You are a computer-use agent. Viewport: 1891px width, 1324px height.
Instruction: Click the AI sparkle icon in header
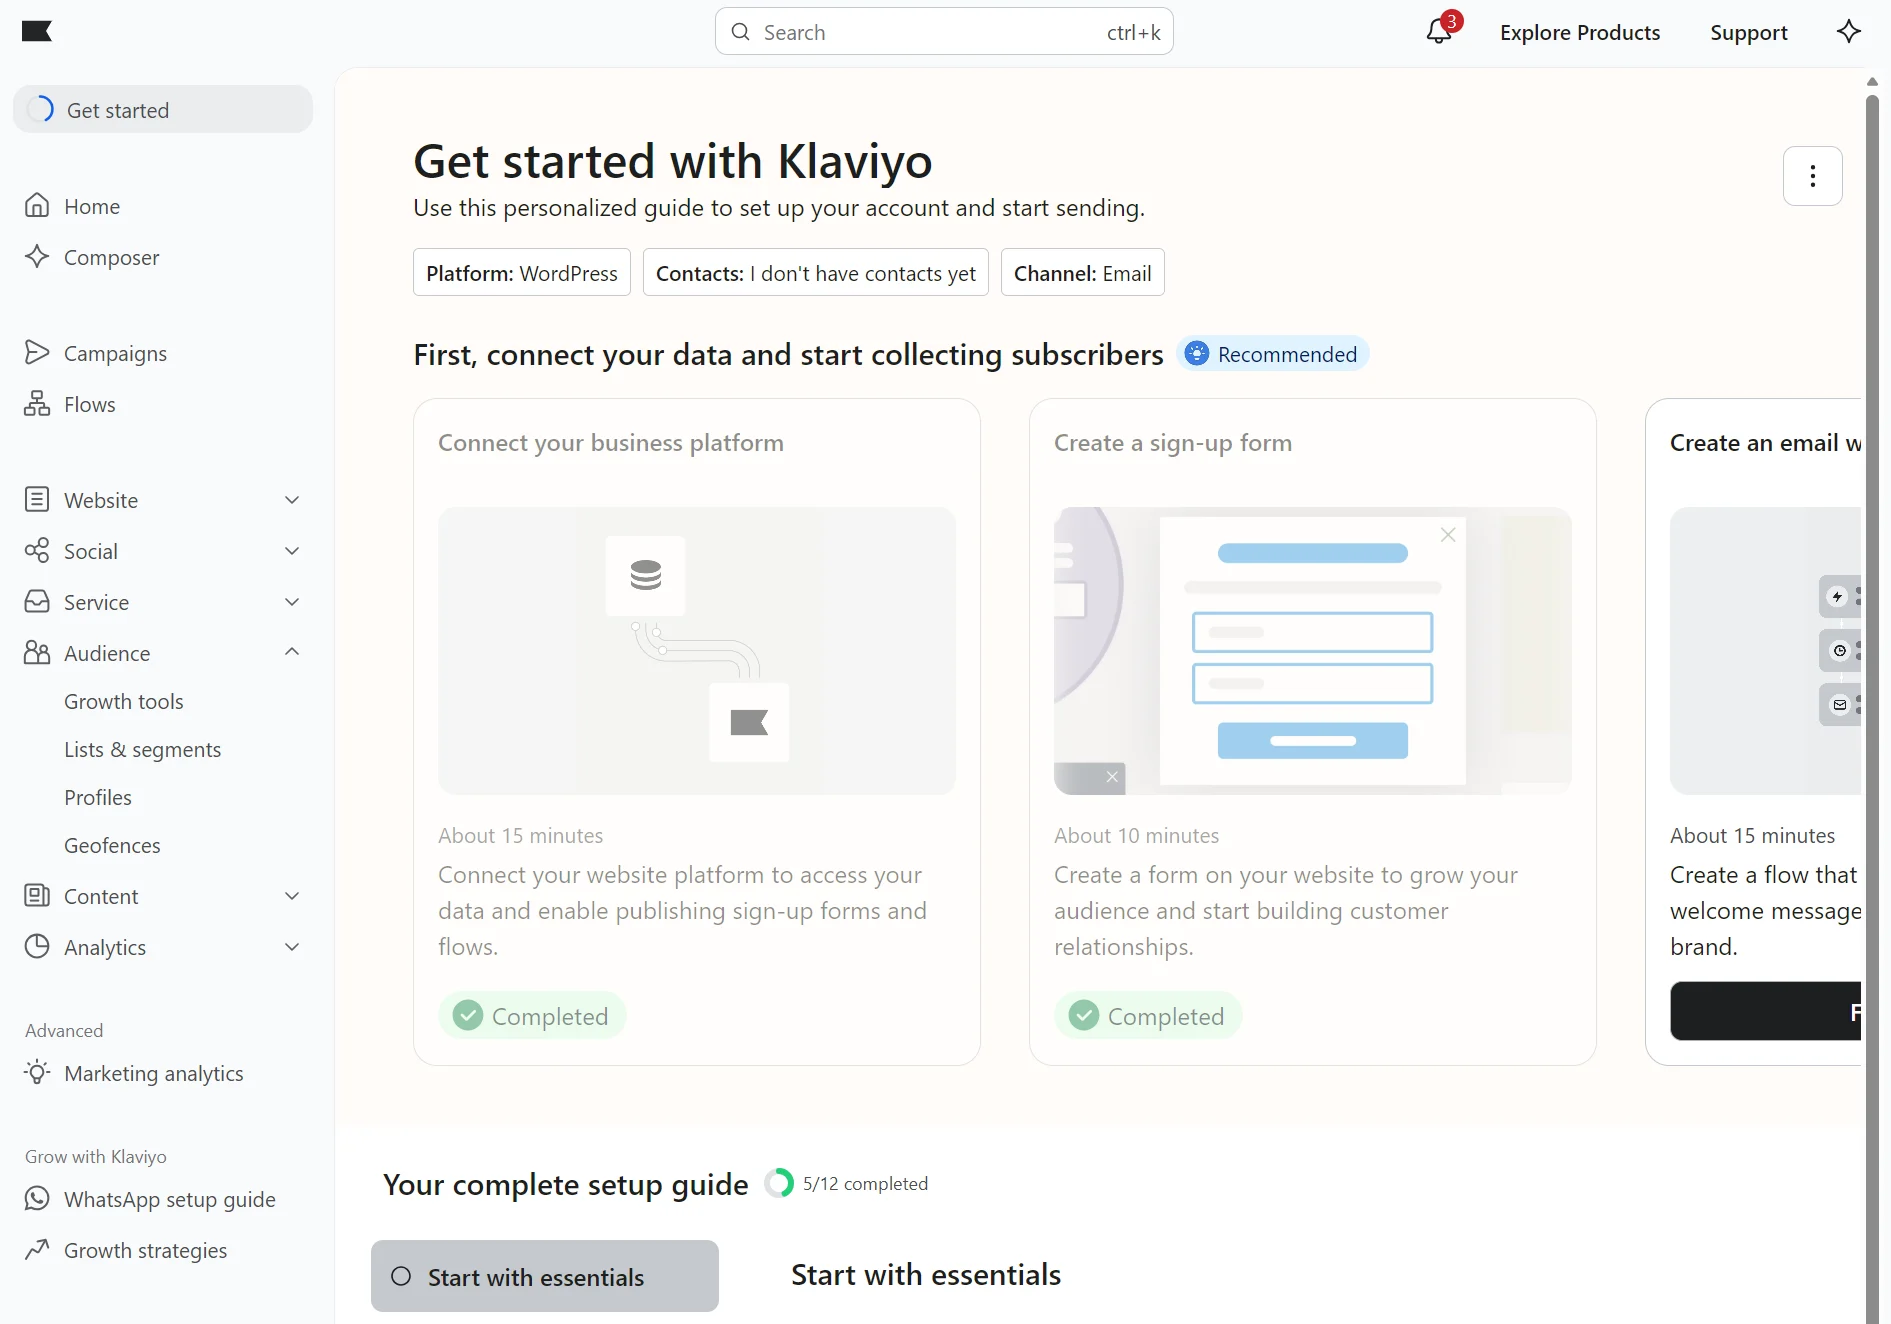[1848, 31]
